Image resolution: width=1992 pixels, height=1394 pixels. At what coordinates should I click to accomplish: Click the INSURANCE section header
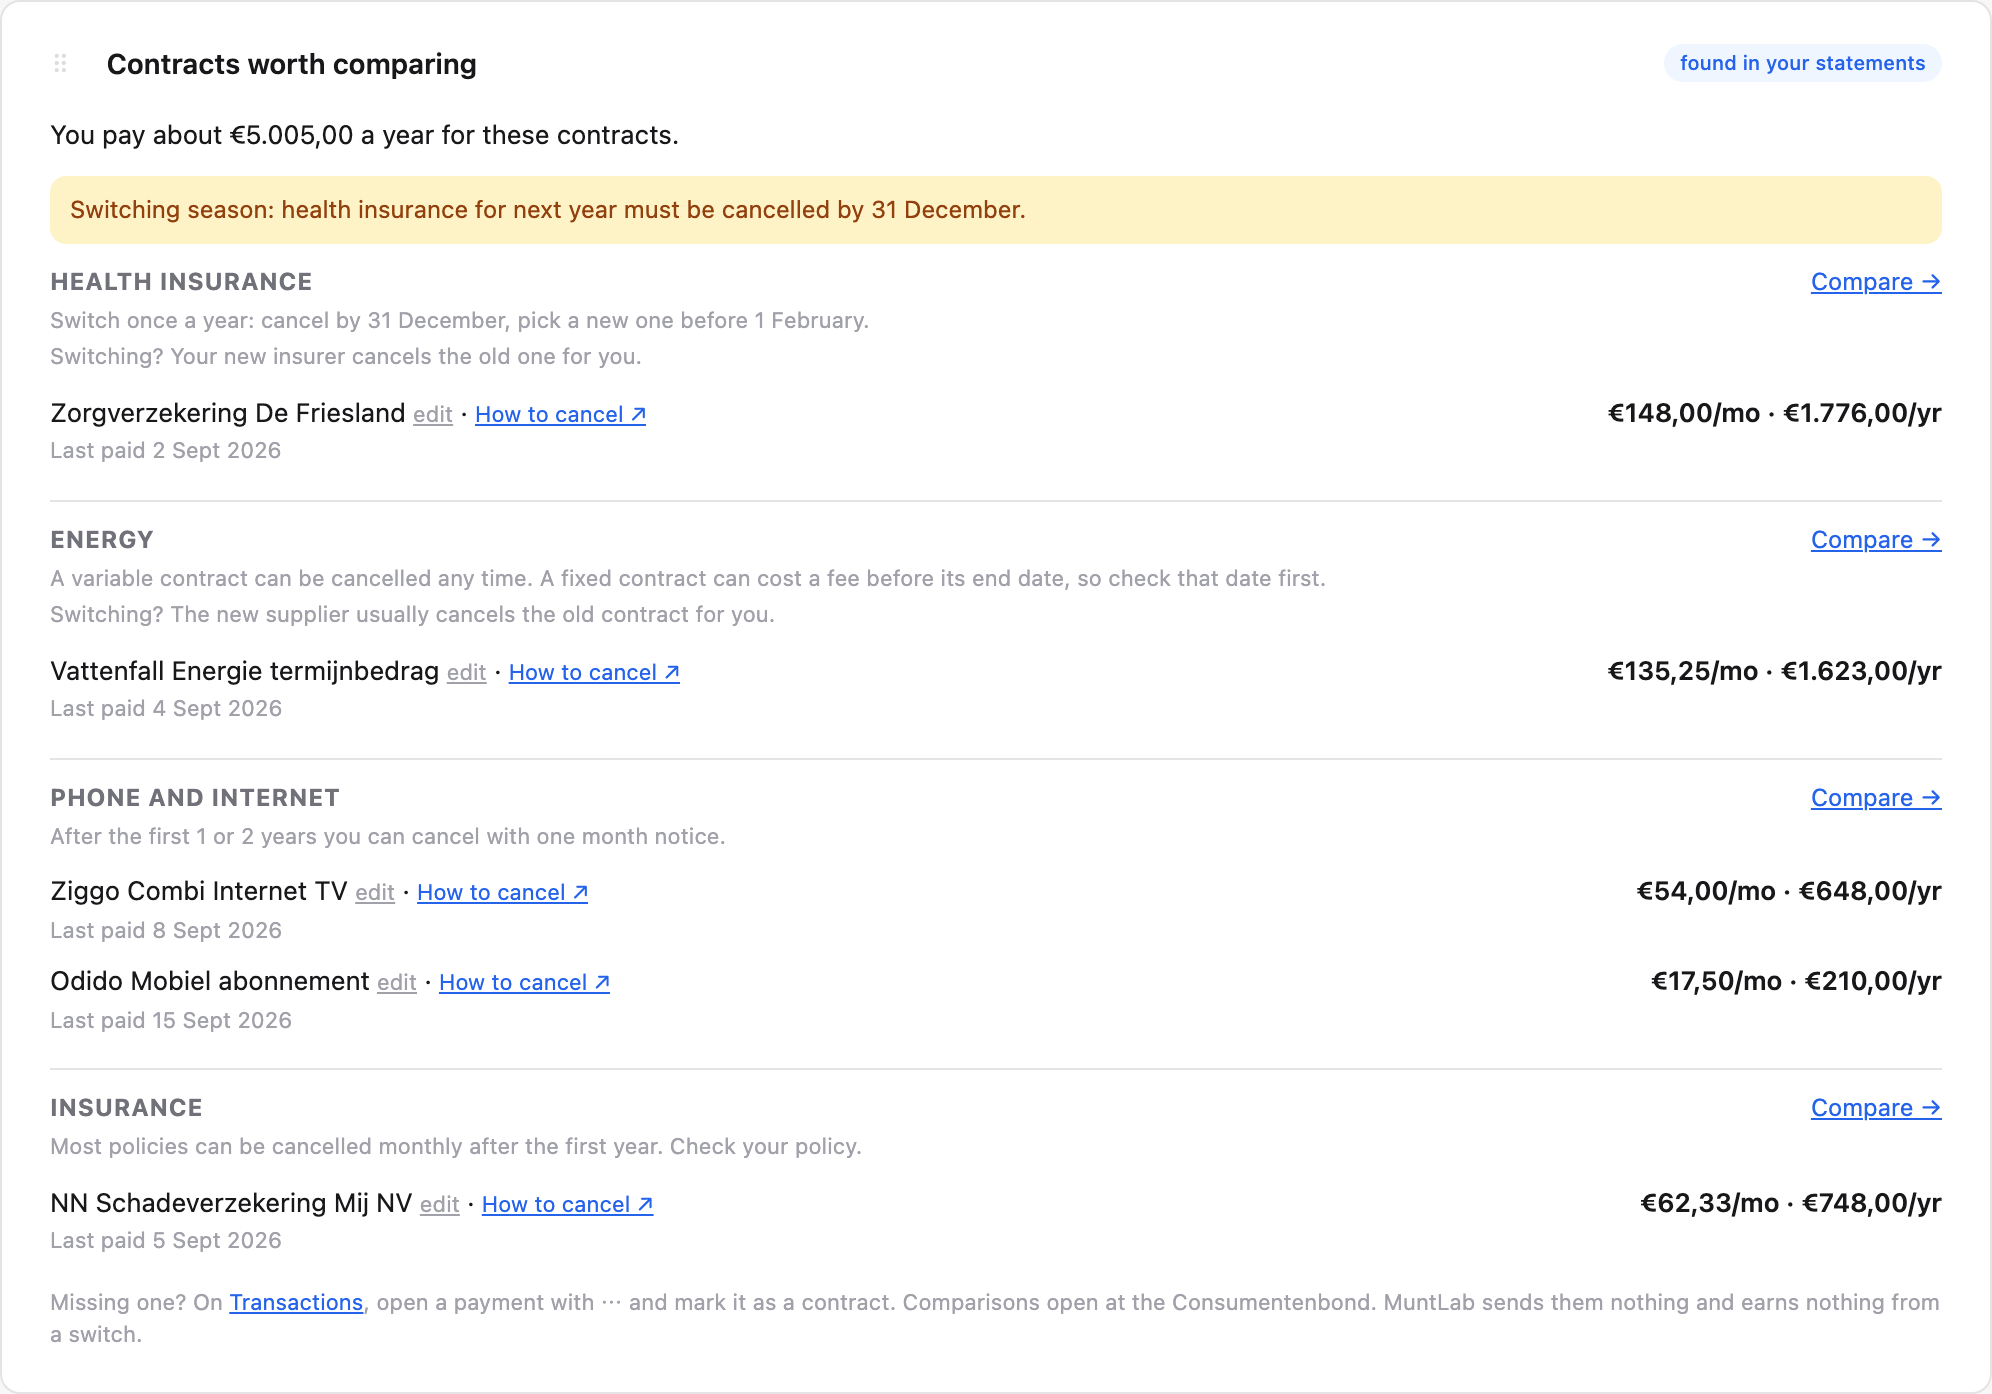[126, 1108]
